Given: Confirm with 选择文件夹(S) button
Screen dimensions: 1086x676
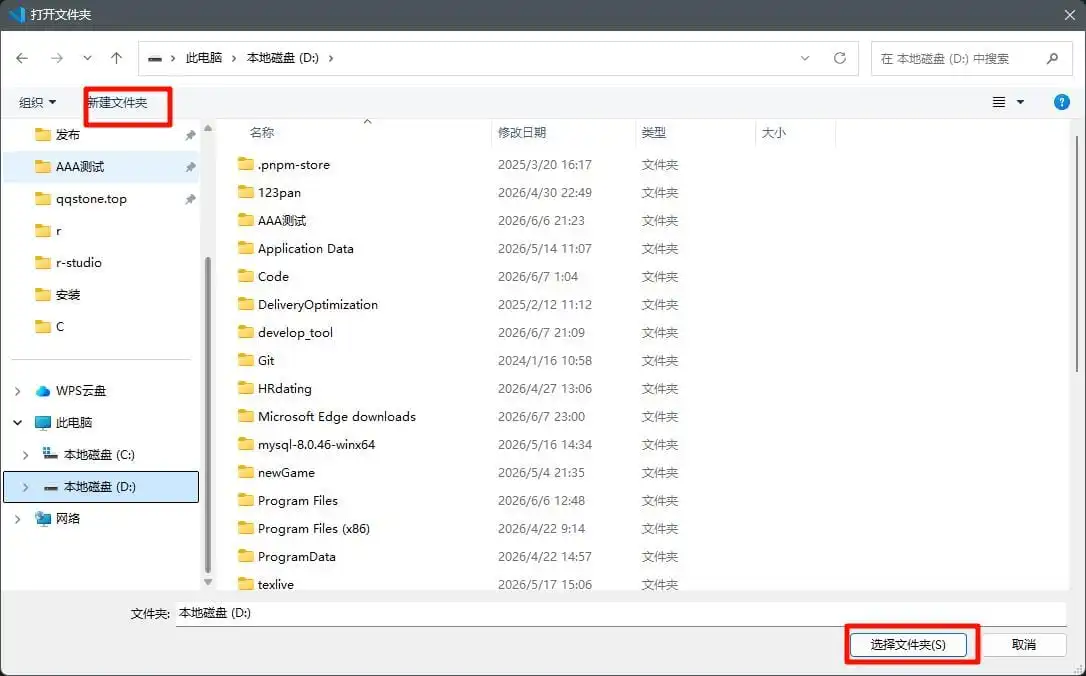Looking at the screenshot, I should click(x=908, y=645).
